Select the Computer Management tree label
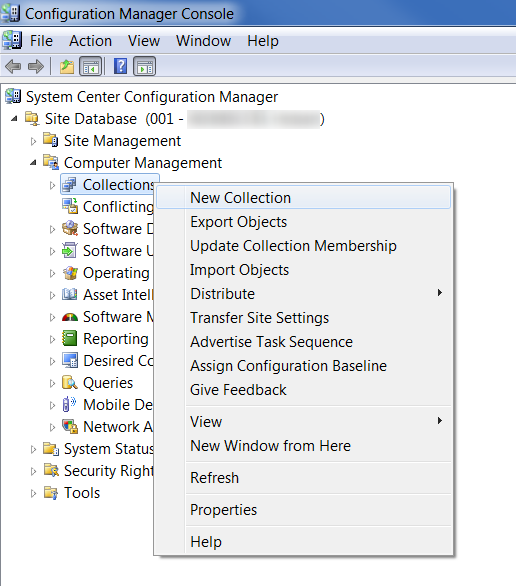Screen dimensions: 516x586 (143, 163)
